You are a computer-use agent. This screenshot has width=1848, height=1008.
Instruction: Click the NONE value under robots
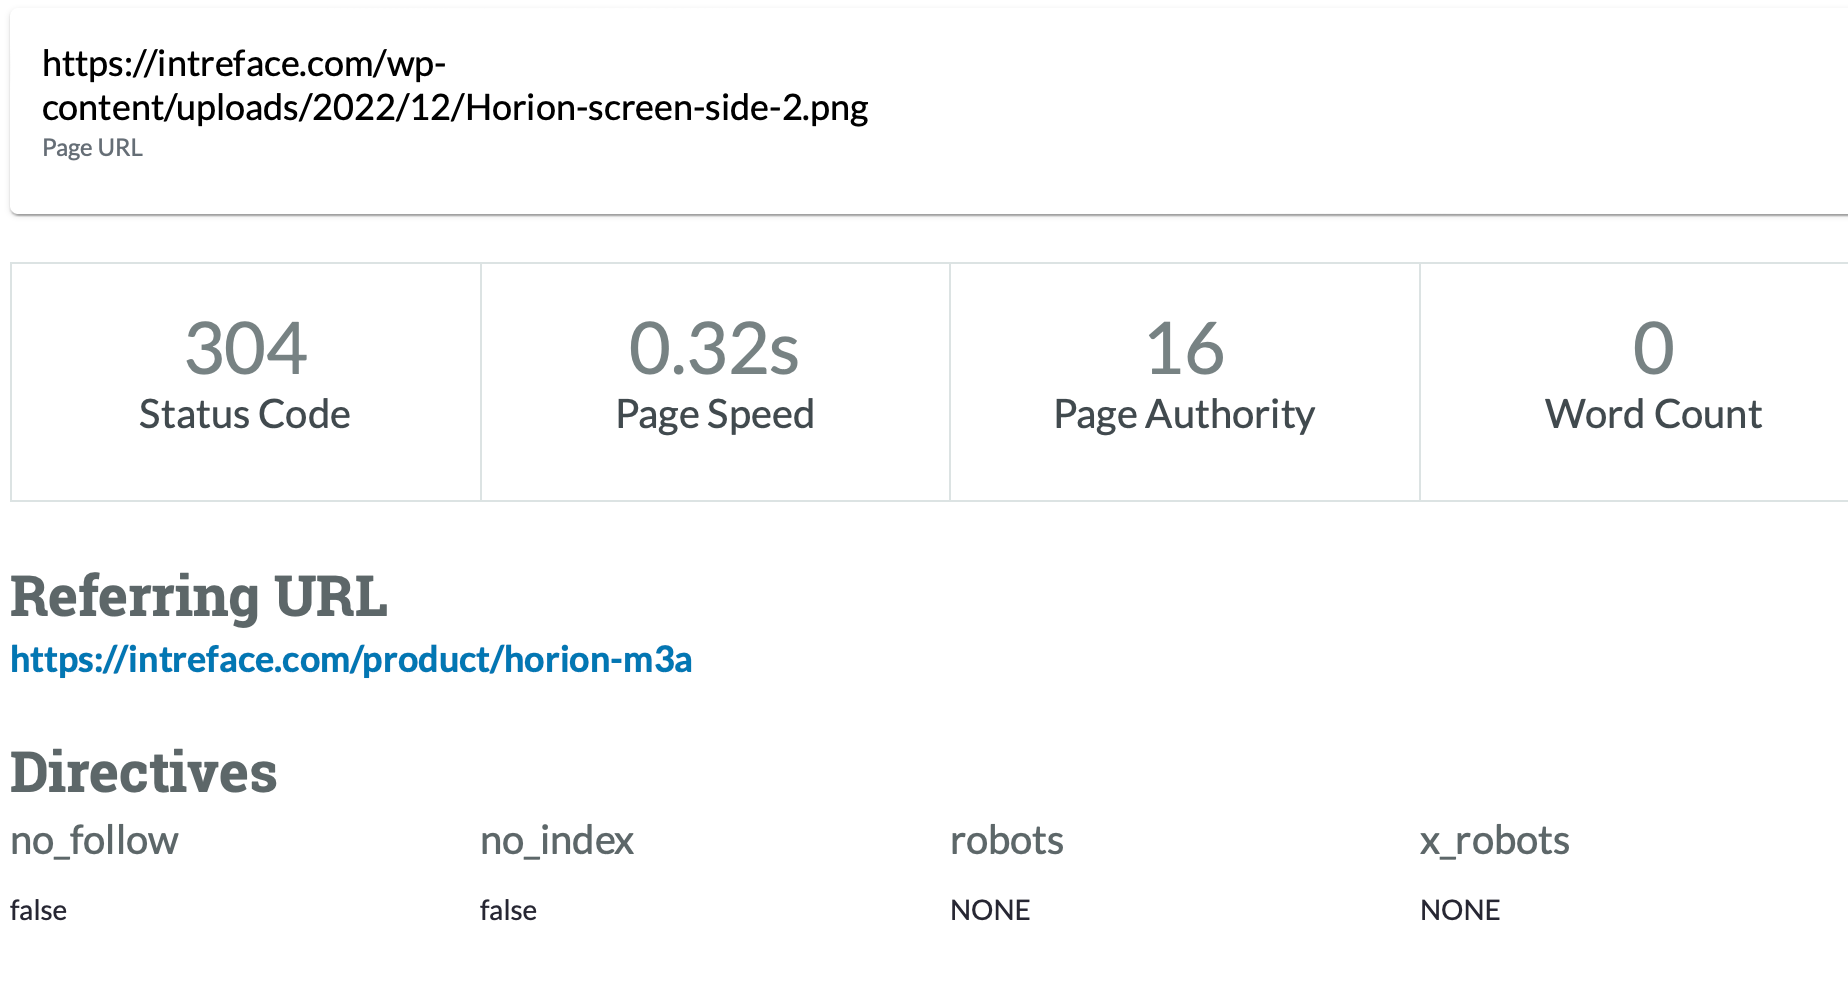click(x=989, y=910)
